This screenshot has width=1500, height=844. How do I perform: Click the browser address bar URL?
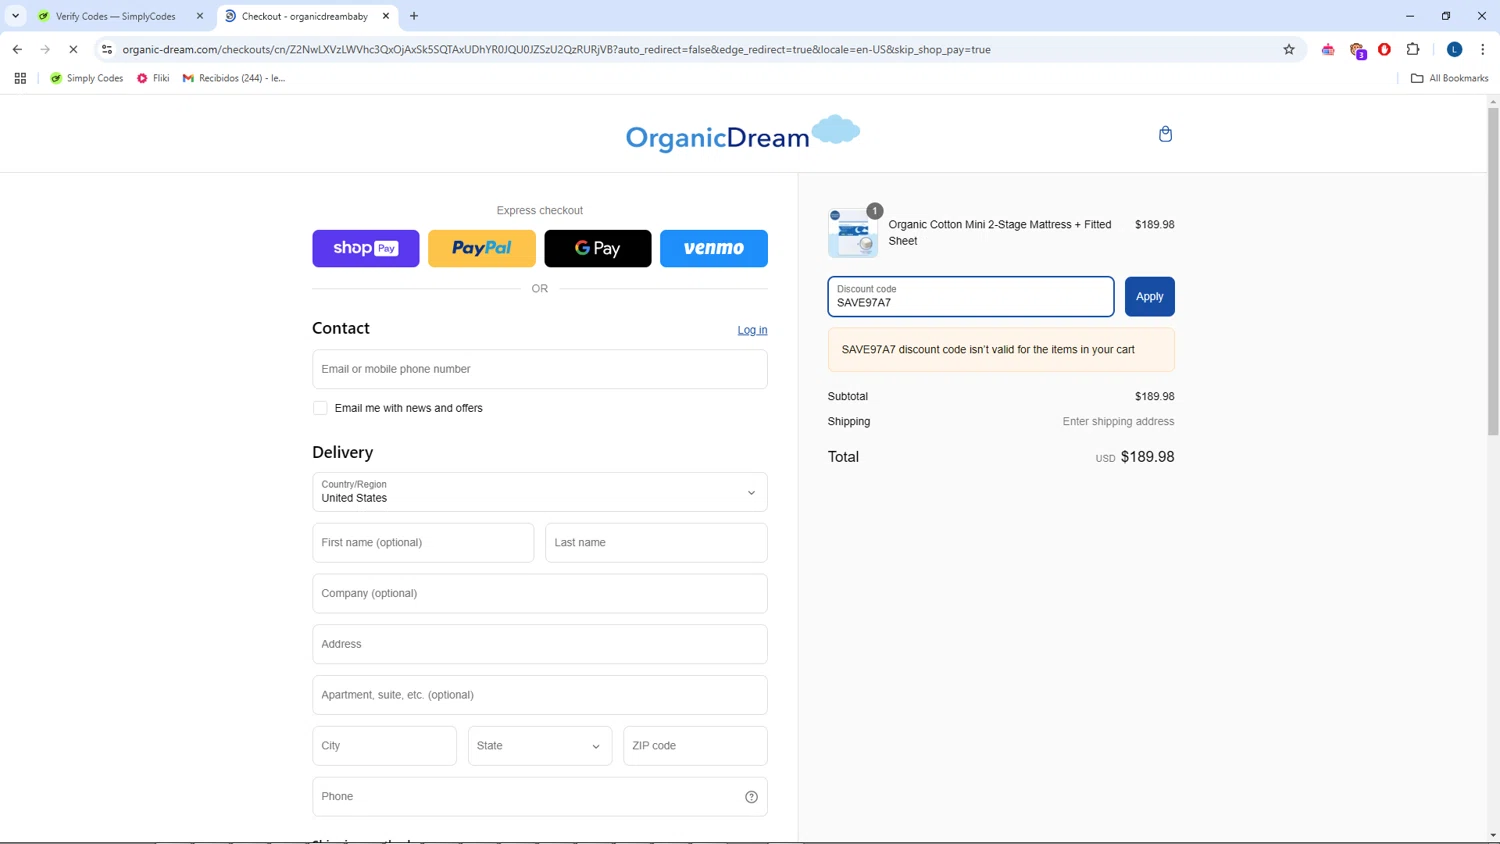click(556, 49)
